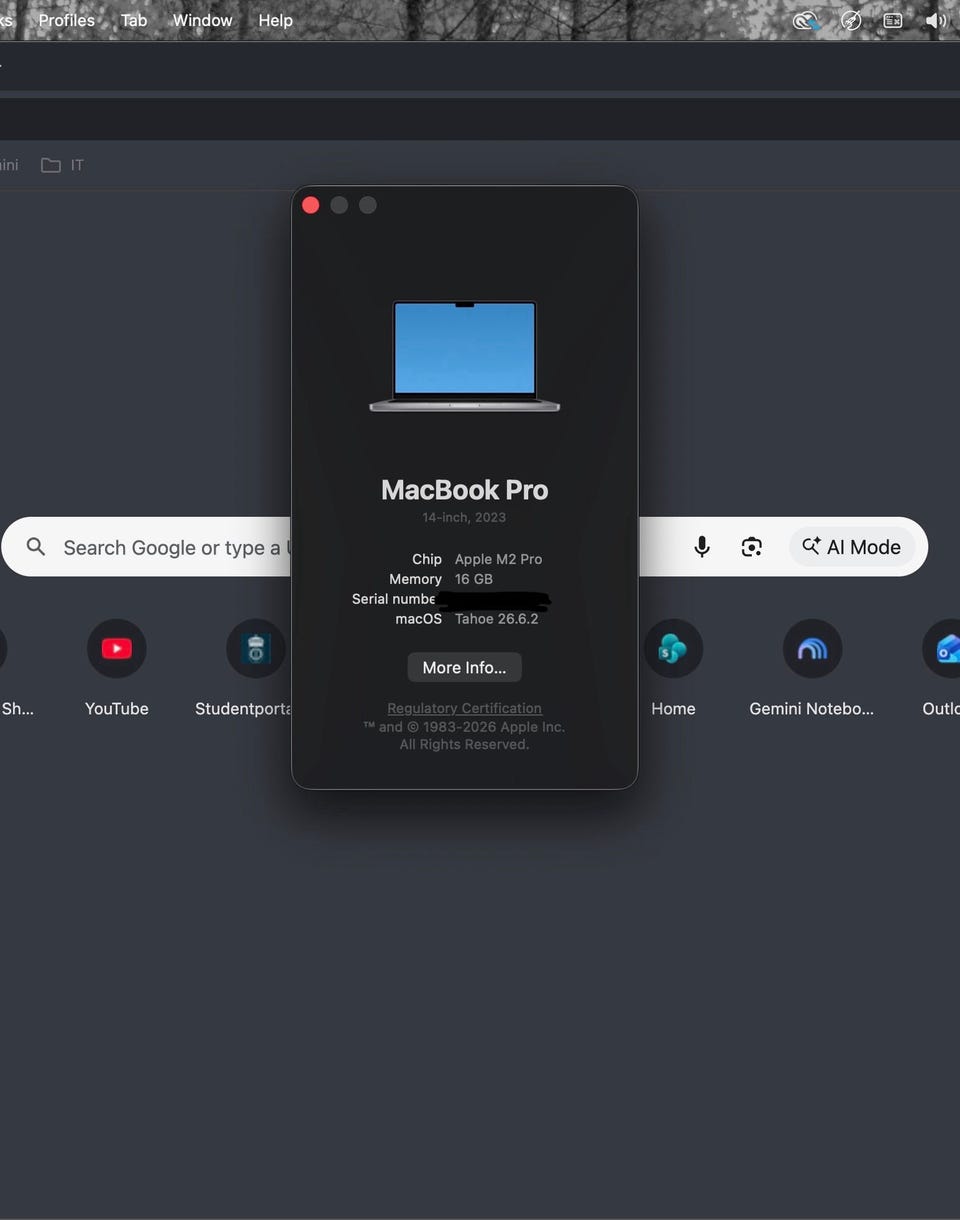Viewport: 960px width, 1220px height.
Task: Close the About This Mac window
Action: coord(311,205)
